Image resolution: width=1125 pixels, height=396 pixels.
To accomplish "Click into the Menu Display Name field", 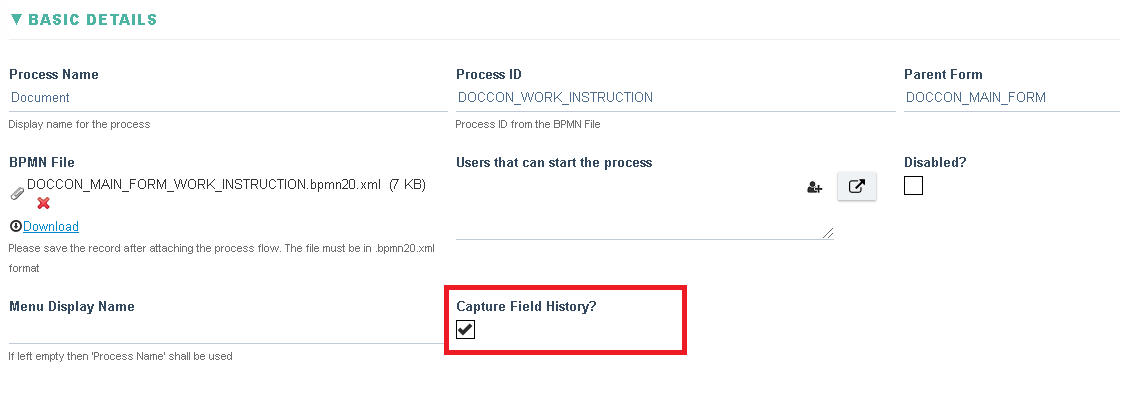I will [228, 331].
